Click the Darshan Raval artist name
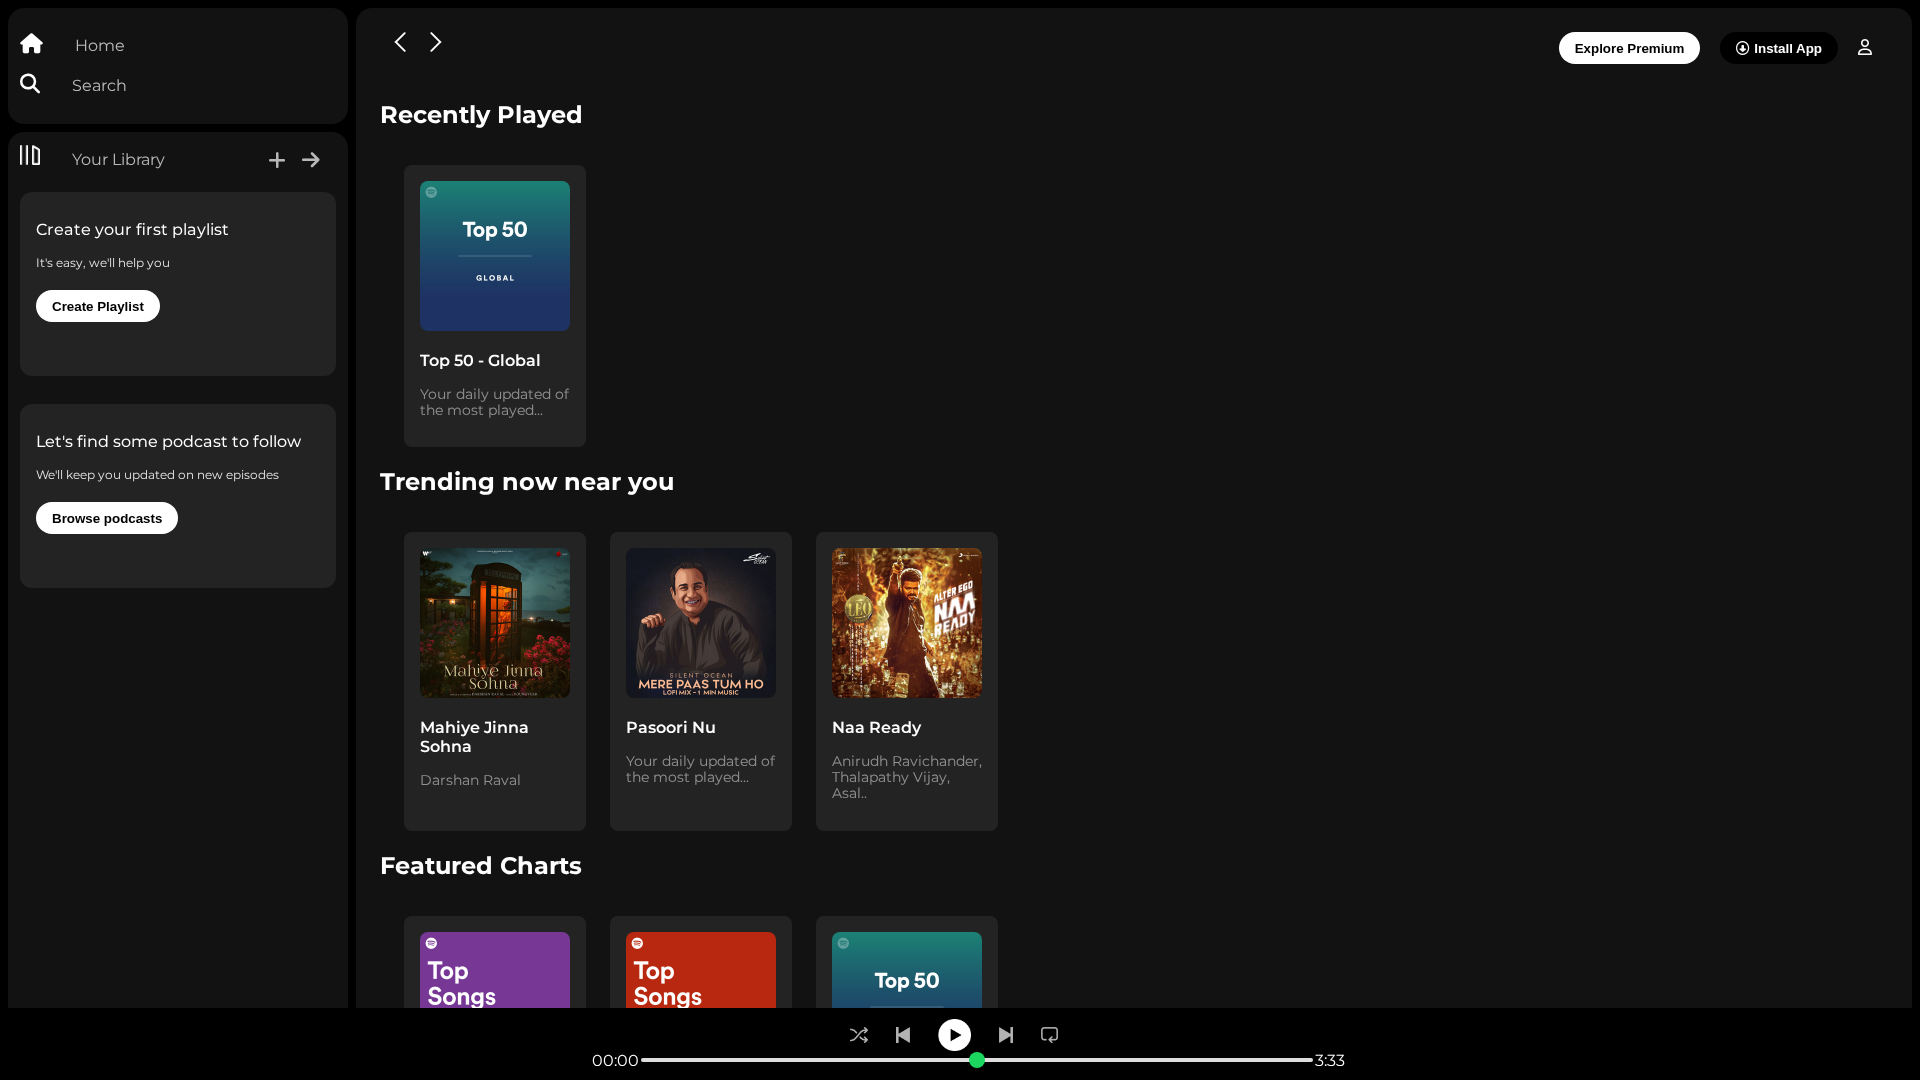This screenshot has height=1080, width=1920. click(x=470, y=780)
